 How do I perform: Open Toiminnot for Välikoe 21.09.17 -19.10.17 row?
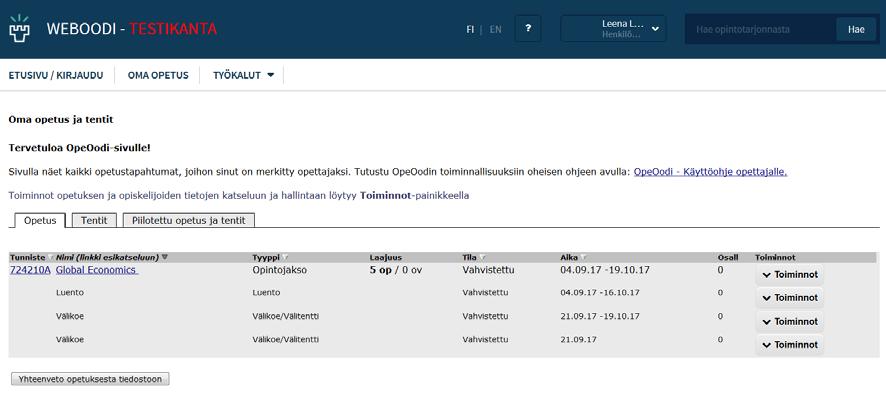coord(789,321)
